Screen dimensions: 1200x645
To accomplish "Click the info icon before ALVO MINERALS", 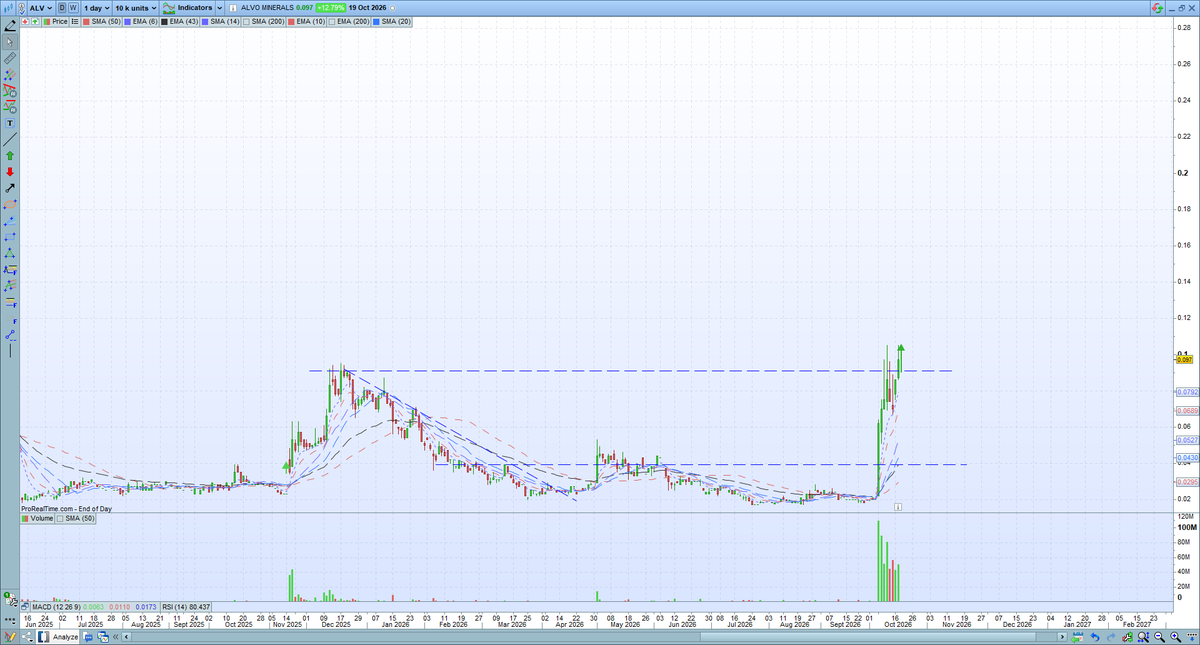I will (x=233, y=8).
